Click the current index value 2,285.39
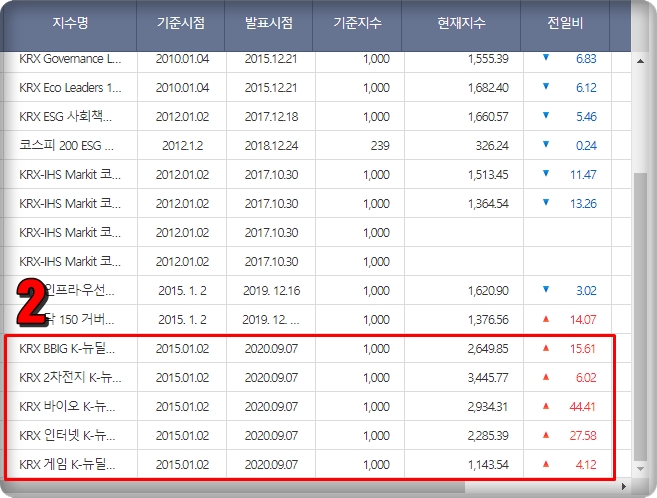 coord(488,435)
